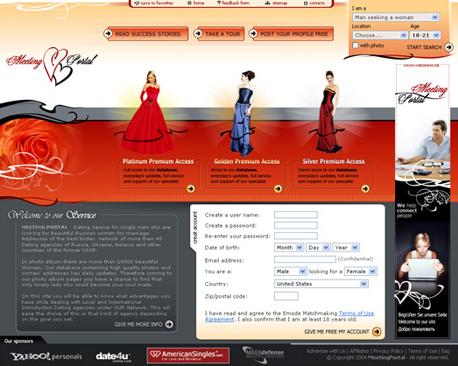
Task: Click the Meeting Portal sidebar banner ad
Action: (422, 200)
